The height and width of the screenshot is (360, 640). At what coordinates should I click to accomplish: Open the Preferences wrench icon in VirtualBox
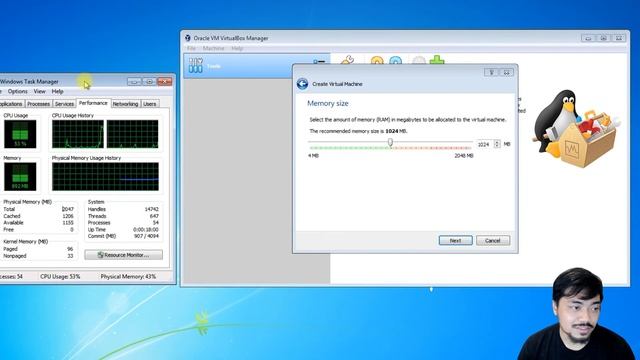(347, 60)
